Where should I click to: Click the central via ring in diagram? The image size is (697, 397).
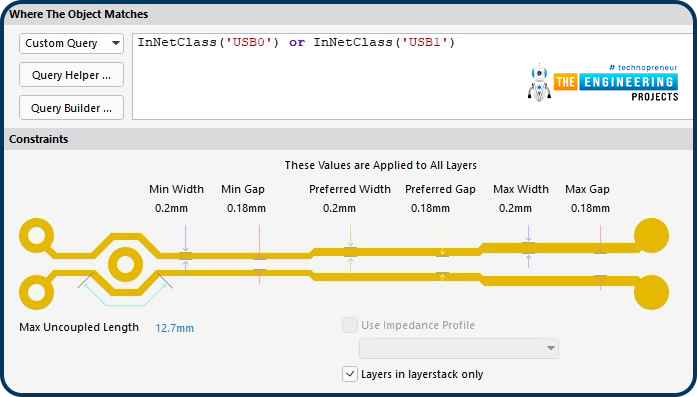click(125, 265)
